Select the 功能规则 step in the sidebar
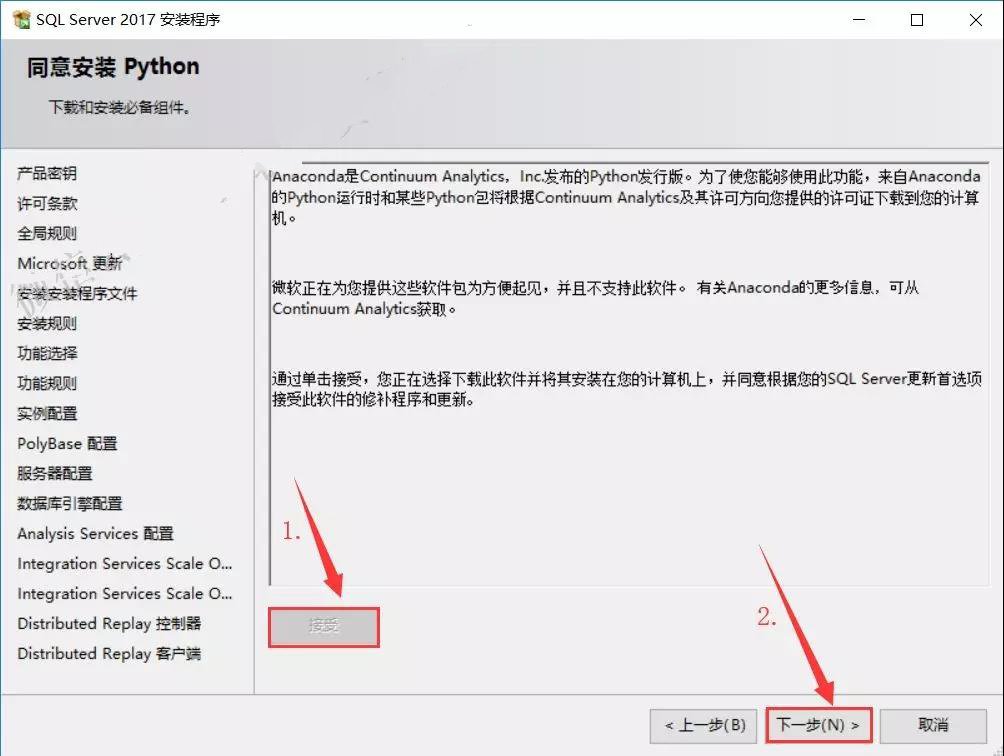1004x756 pixels. (47, 383)
